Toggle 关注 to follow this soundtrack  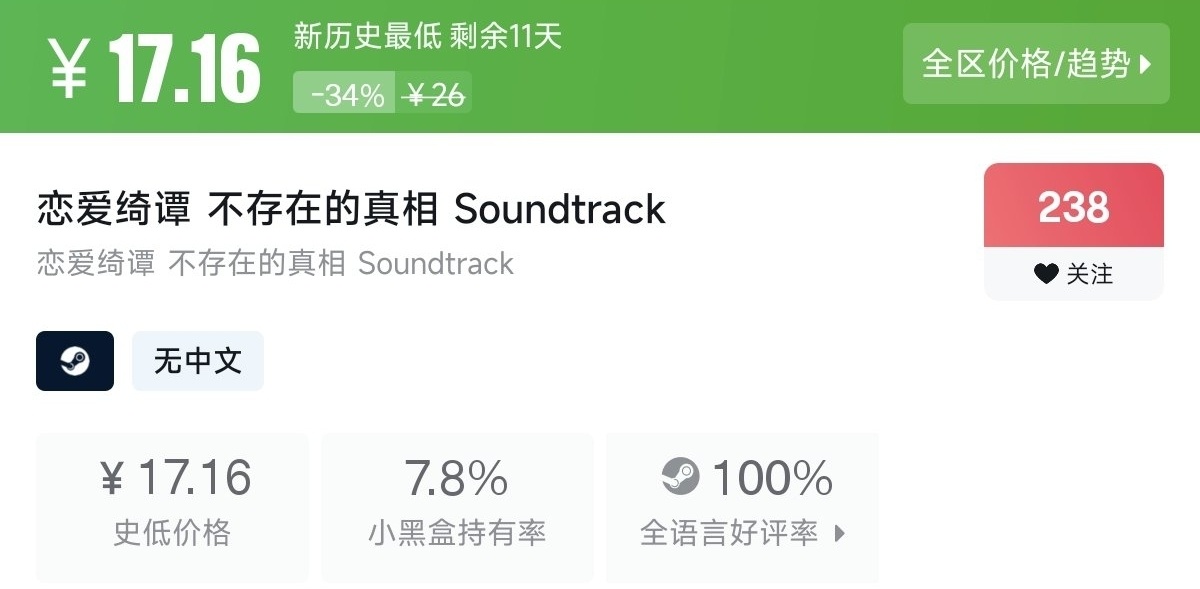click(x=1074, y=274)
